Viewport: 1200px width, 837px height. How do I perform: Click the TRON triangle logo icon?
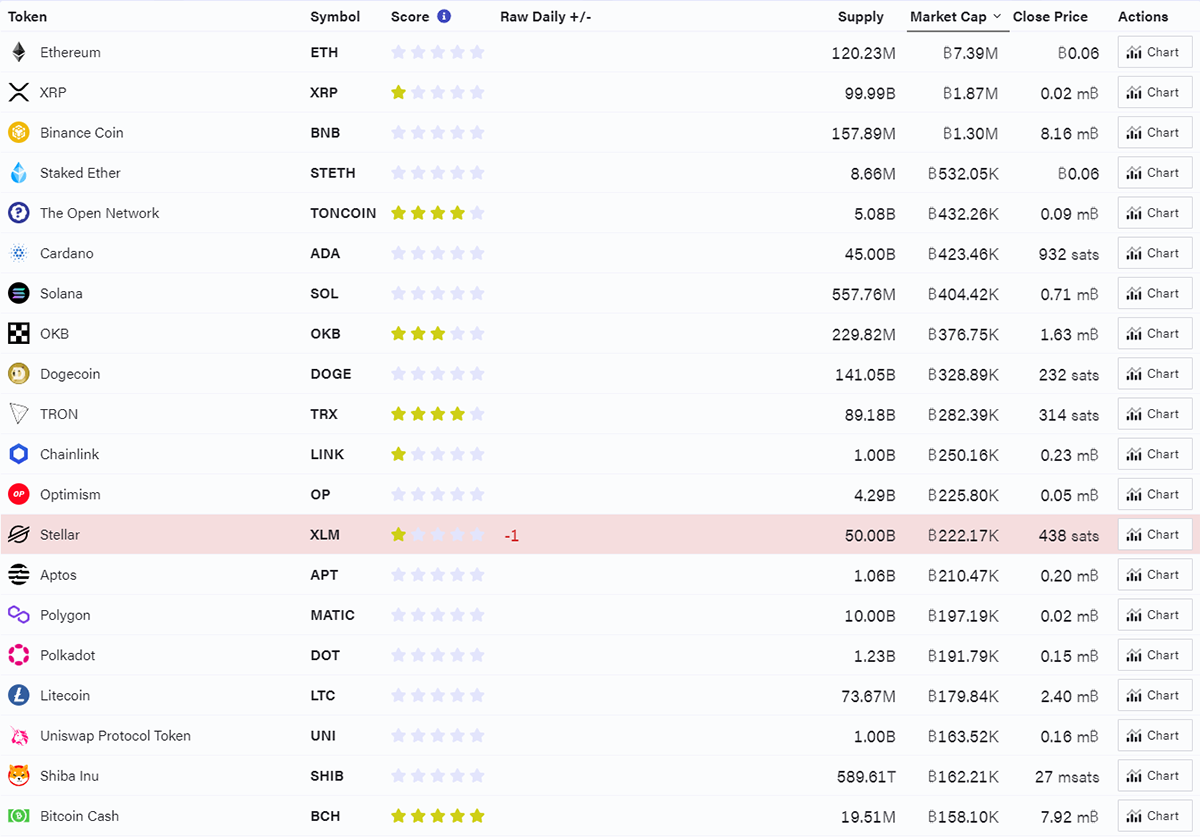point(18,414)
